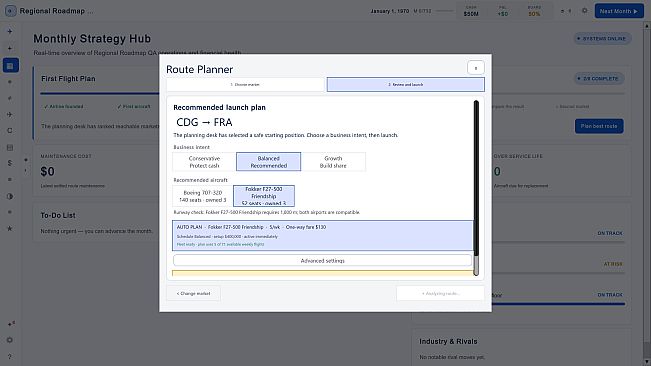The height and width of the screenshot is (366, 651).
Task: Click the half-filled circle icon in sidebar
Action: click(x=10, y=196)
